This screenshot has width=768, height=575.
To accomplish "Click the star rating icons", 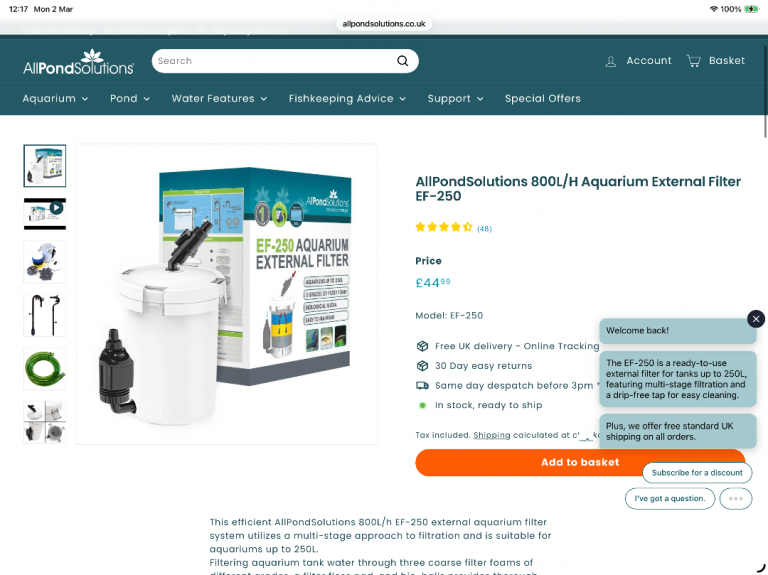I will coord(444,227).
